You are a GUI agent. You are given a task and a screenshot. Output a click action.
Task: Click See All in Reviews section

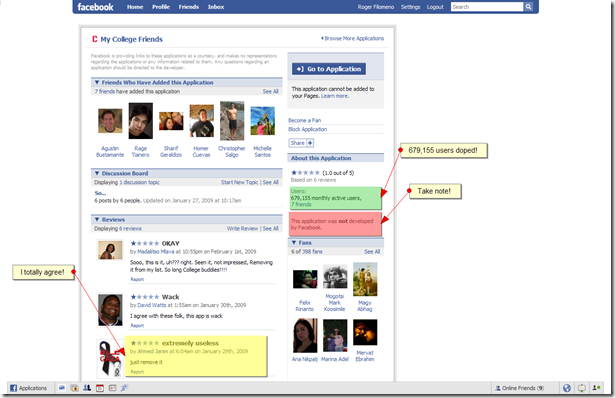[271, 229]
